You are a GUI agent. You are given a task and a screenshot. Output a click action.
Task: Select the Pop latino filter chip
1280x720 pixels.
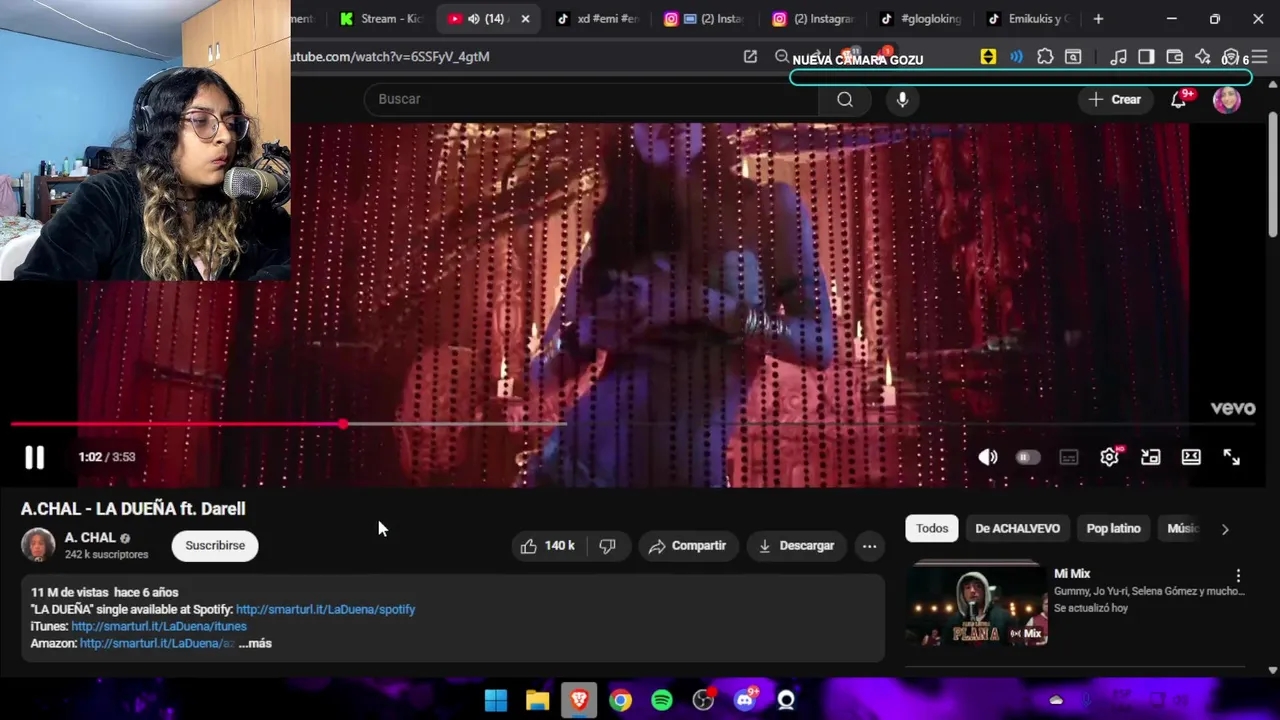[x=1113, y=528]
